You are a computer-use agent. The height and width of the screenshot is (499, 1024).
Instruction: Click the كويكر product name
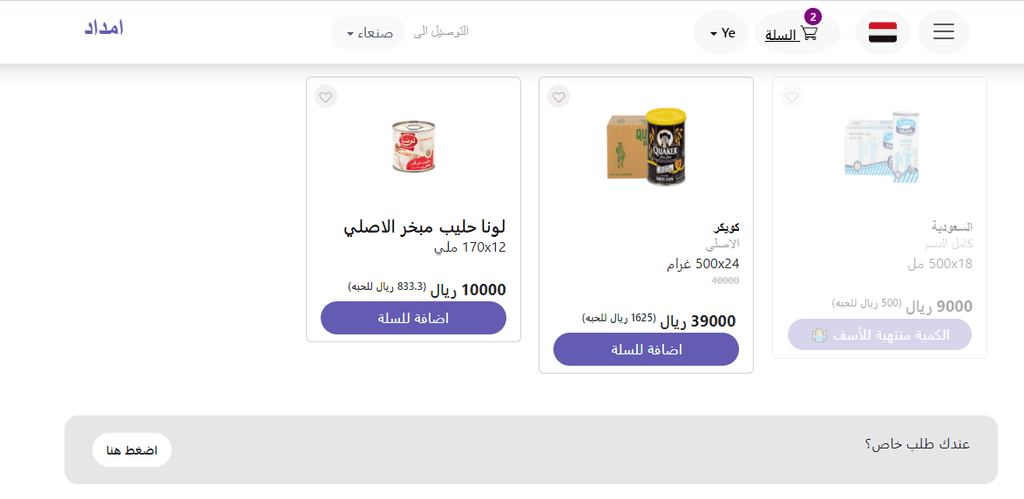tap(726, 228)
